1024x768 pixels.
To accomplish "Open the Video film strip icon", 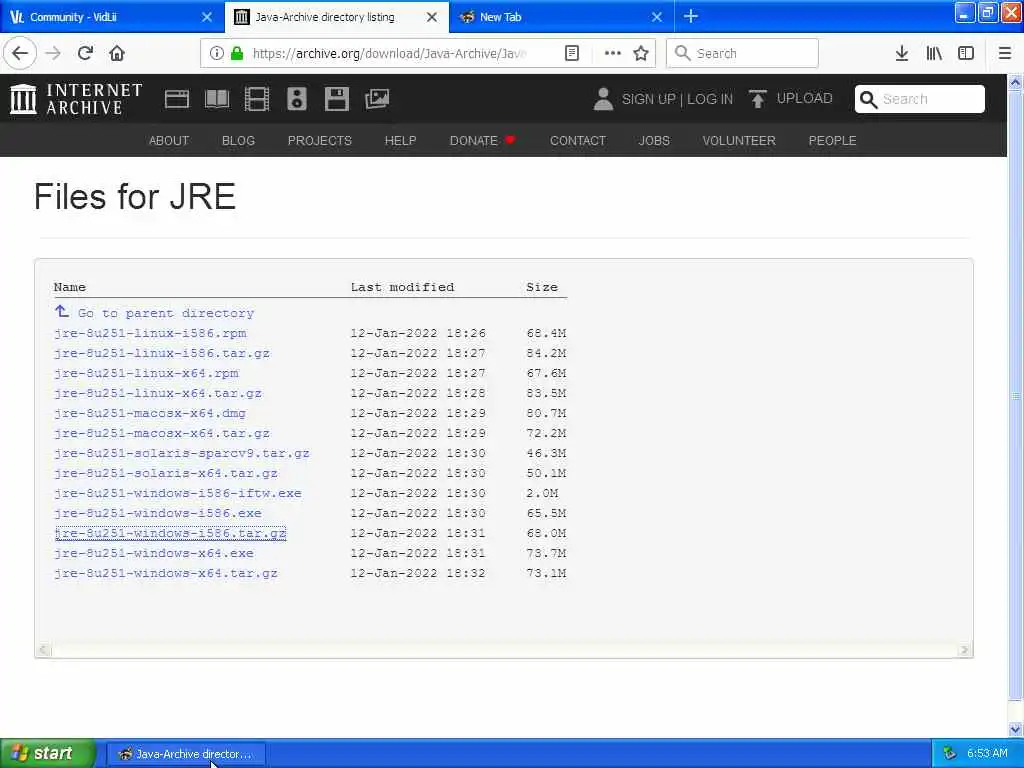I will point(257,99).
